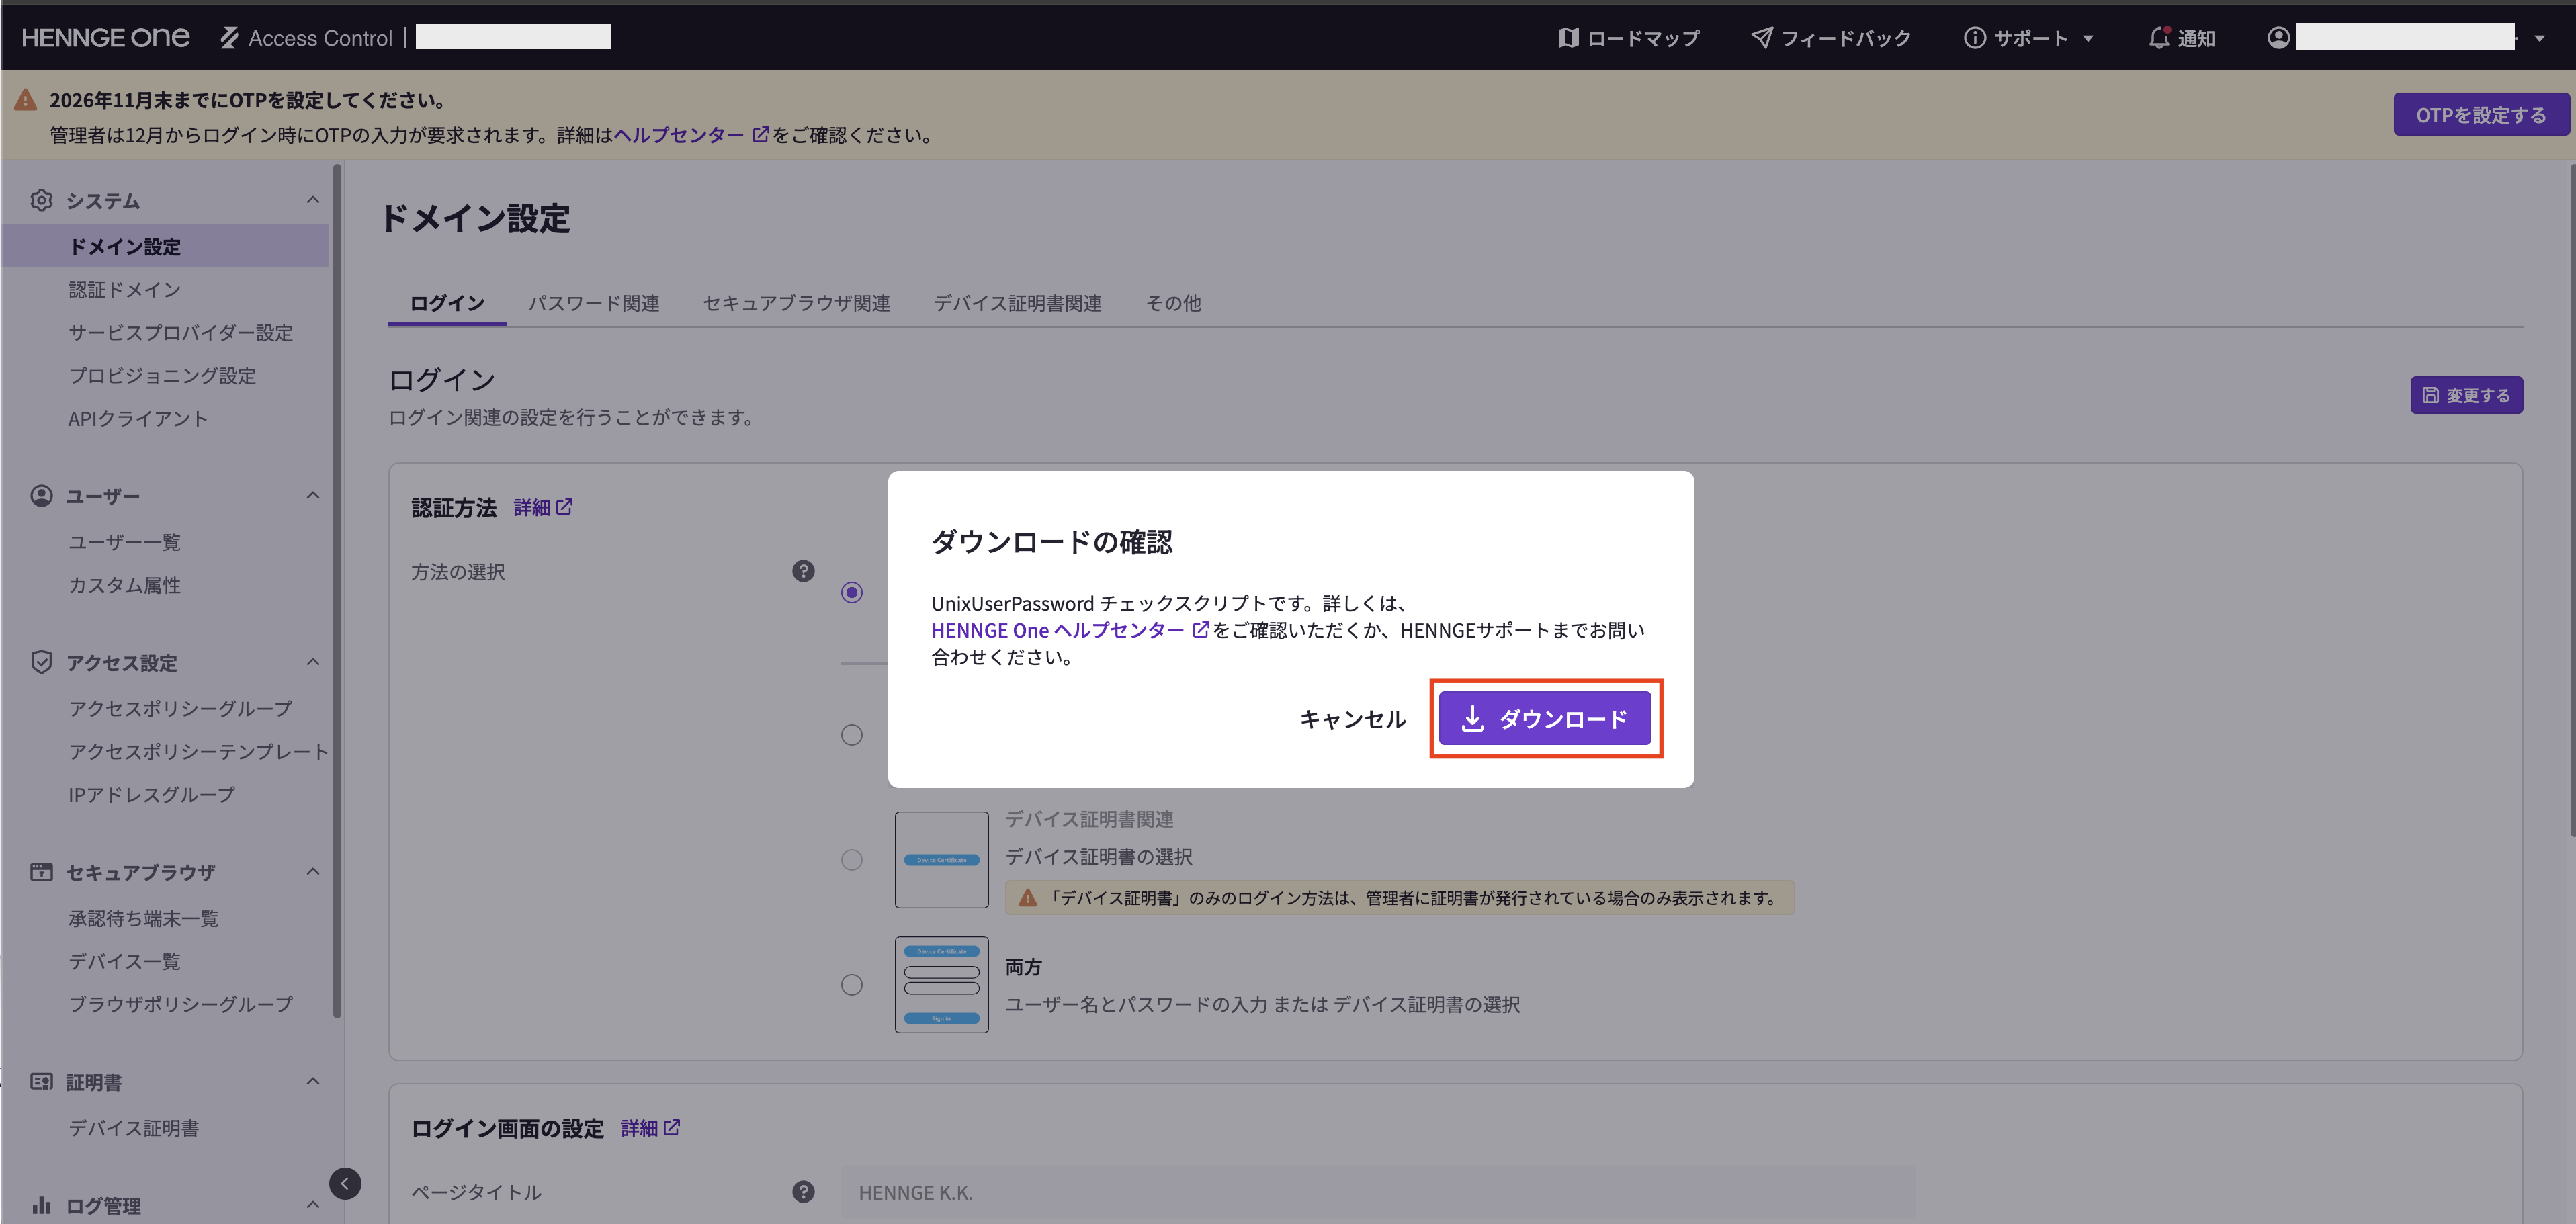This screenshot has height=1224, width=2576.
Task: Click the device certificate thumbnail image
Action: click(941, 860)
